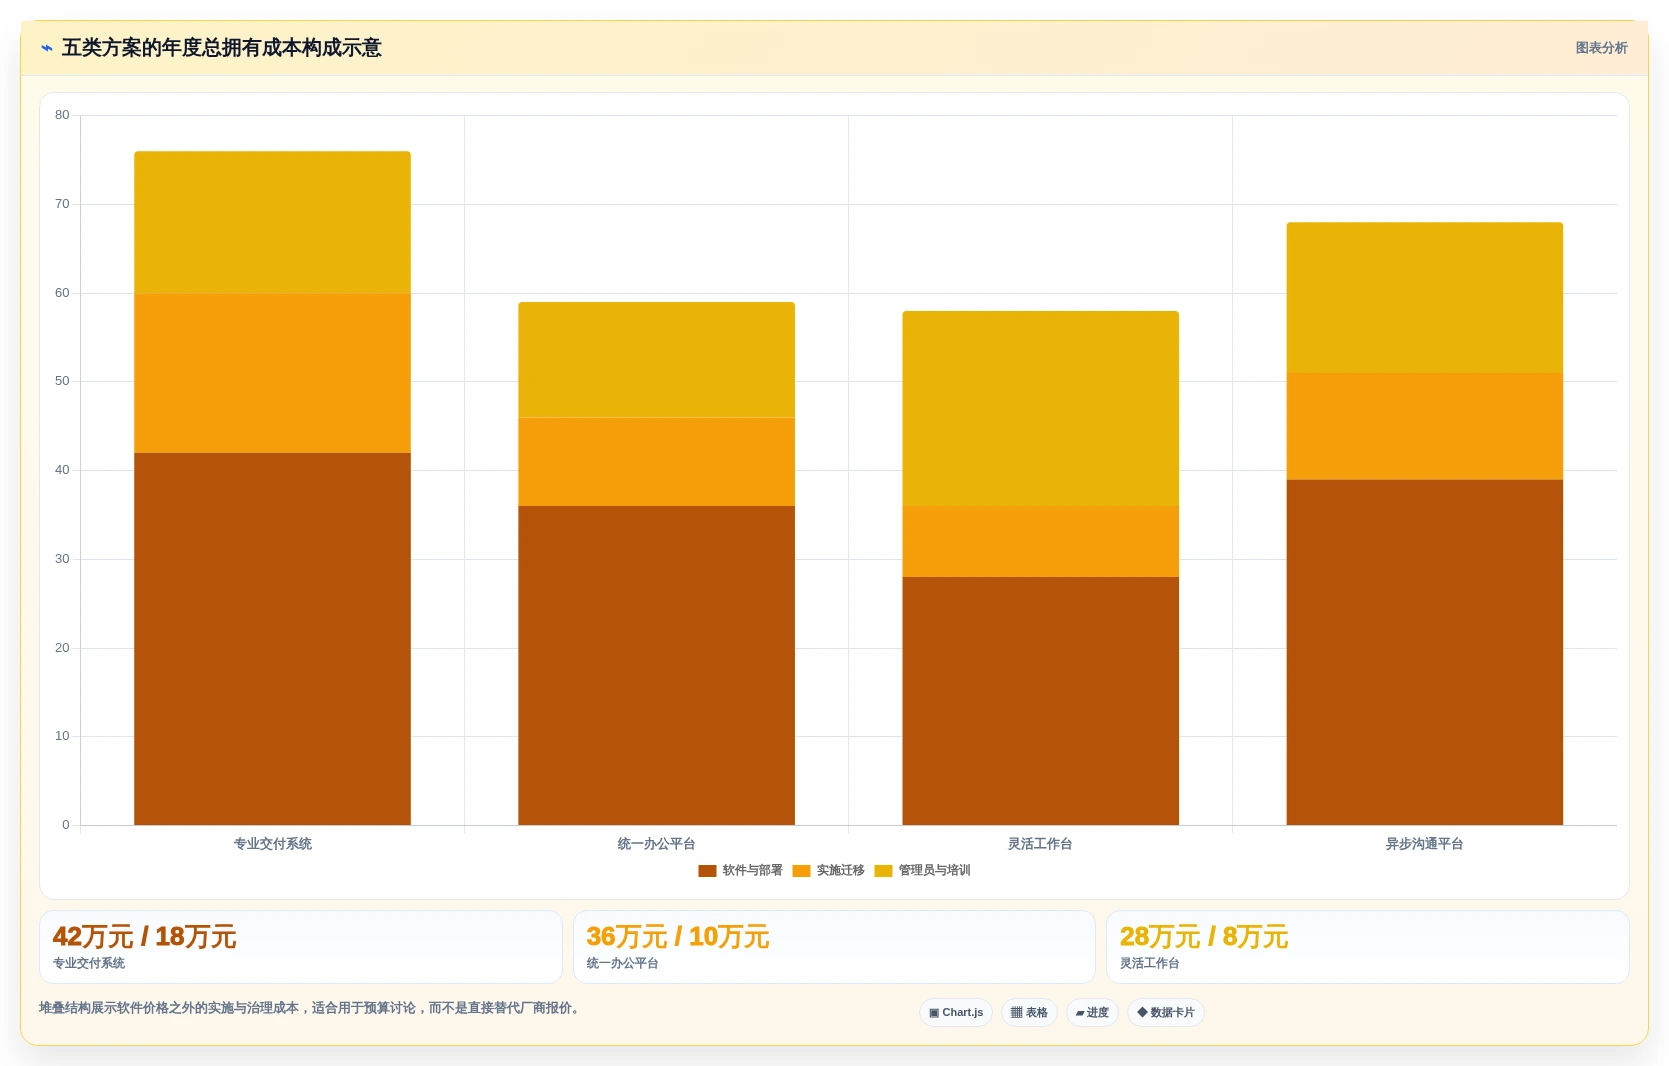
Task: Click the 统一办公平台 orange bar segment
Action: 656,462
